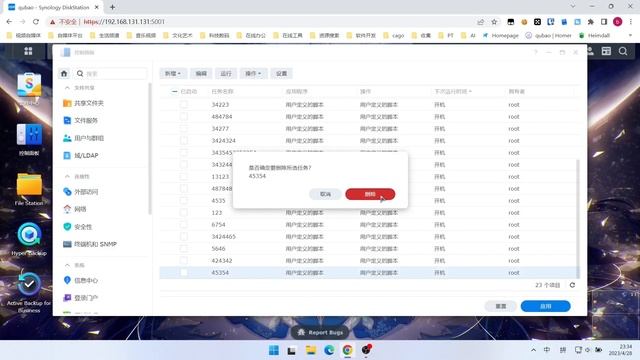Open Microsoft Edge from taskbar
640x360 pixels.
[x=329, y=350]
